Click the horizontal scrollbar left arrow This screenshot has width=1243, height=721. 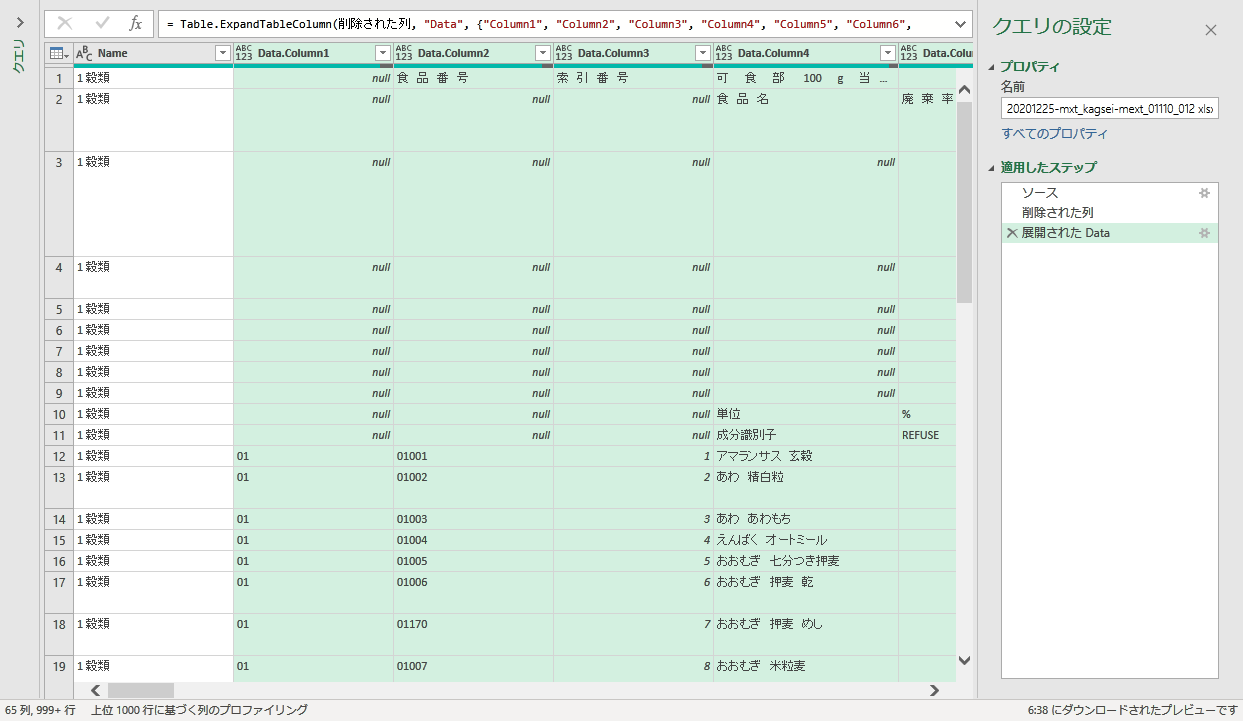[96, 690]
